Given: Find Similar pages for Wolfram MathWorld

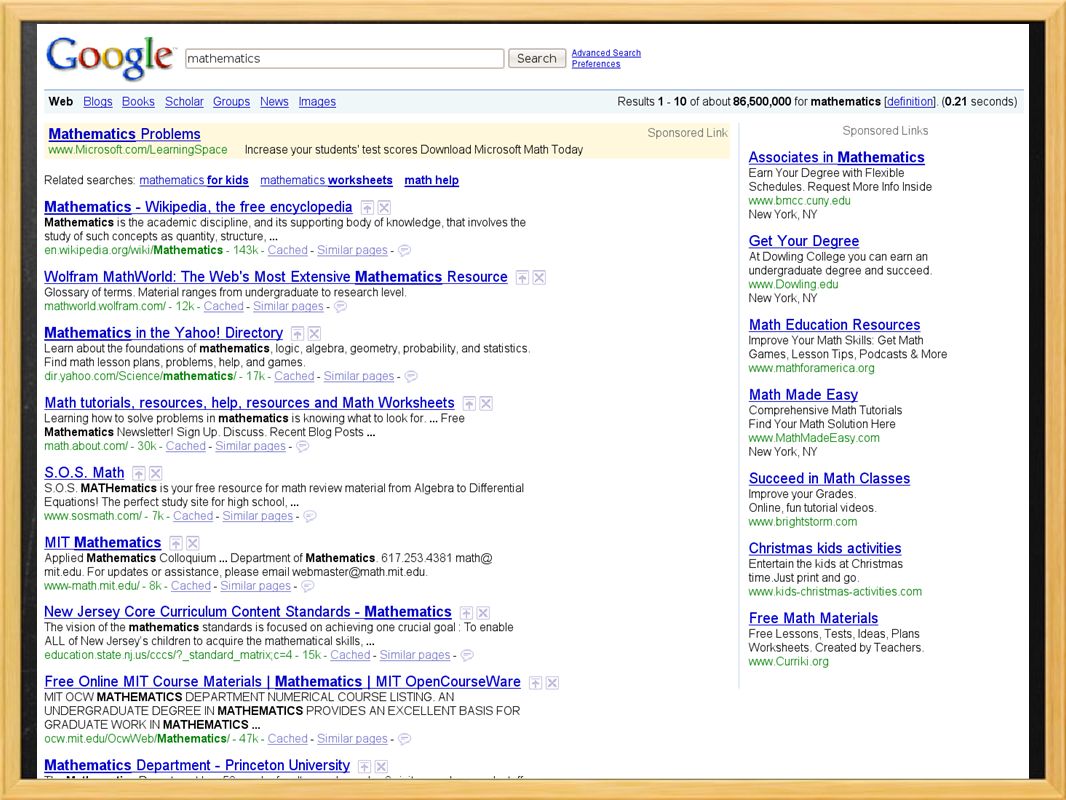Looking at the screenshot, I should (x=288, y=306).
